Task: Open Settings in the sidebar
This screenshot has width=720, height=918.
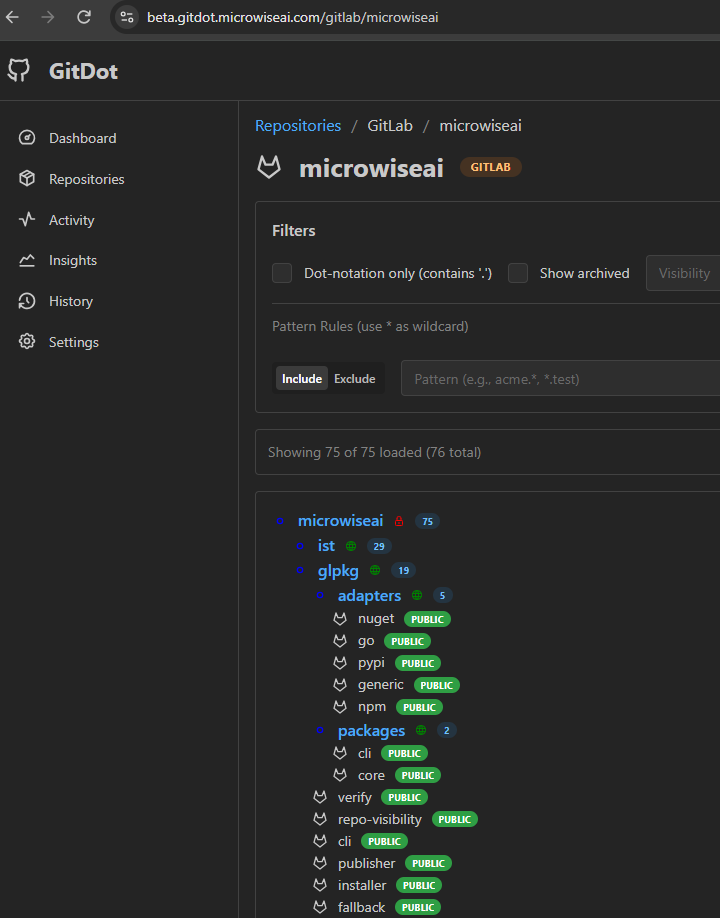Action: [x=74, y=342]
